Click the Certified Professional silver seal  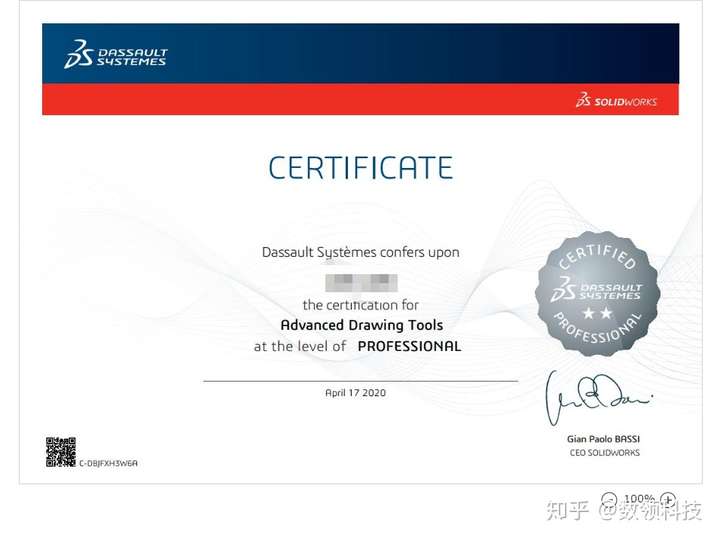pos(597,294)
